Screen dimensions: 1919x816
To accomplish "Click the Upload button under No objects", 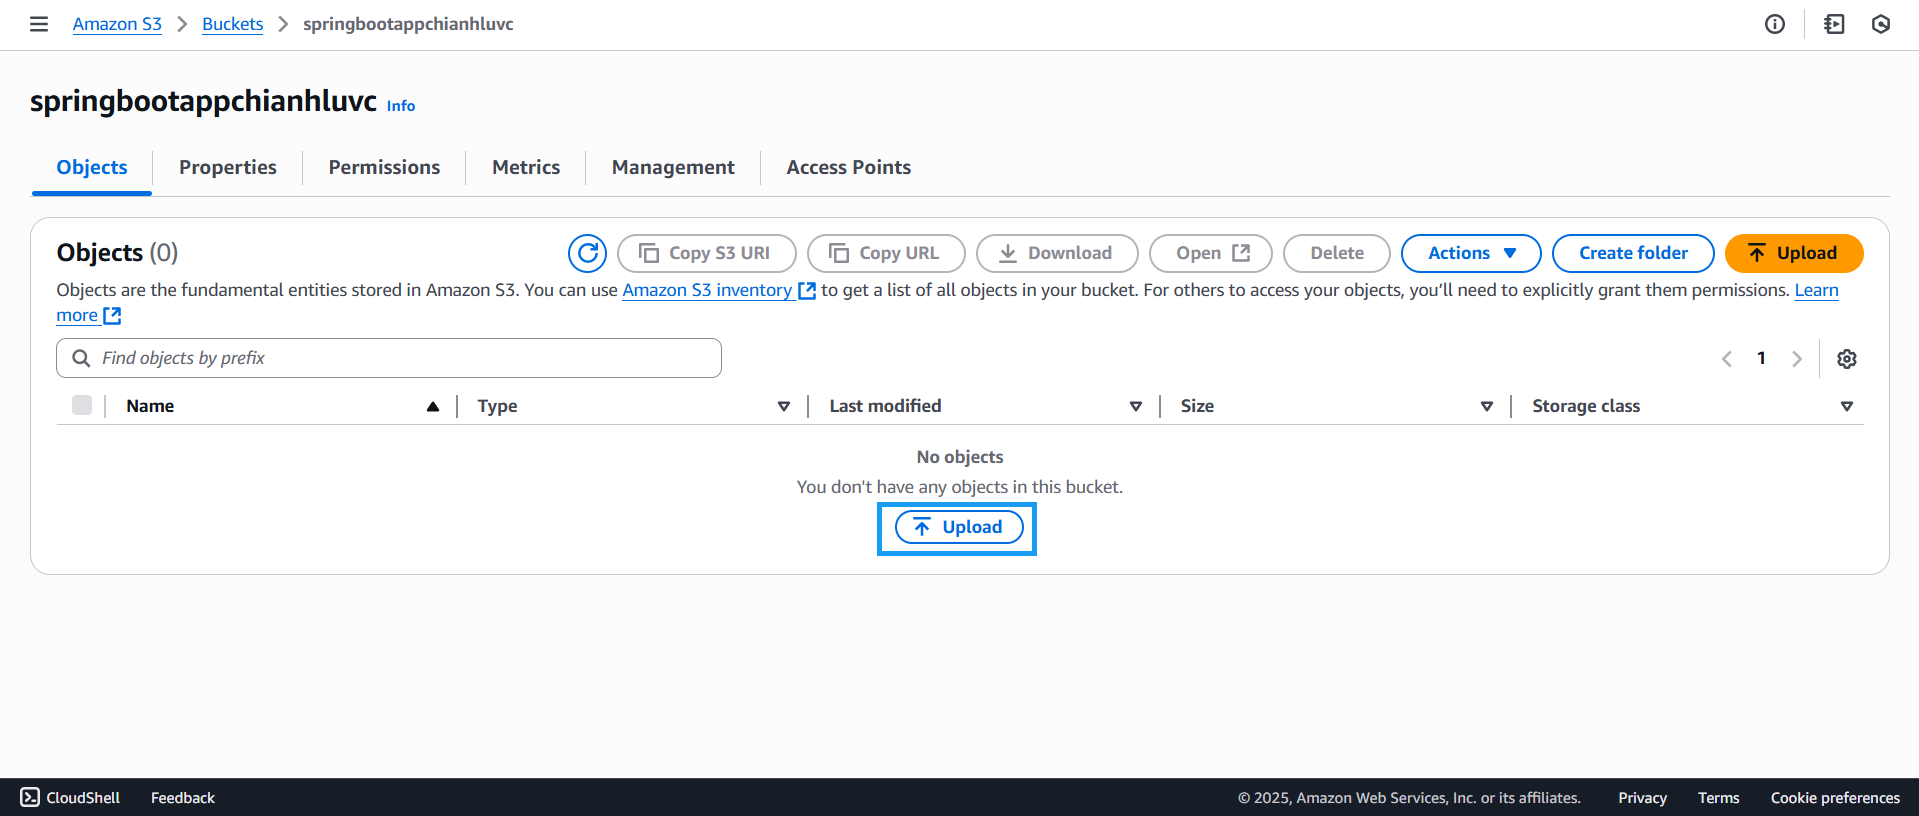I will (958, 527).
